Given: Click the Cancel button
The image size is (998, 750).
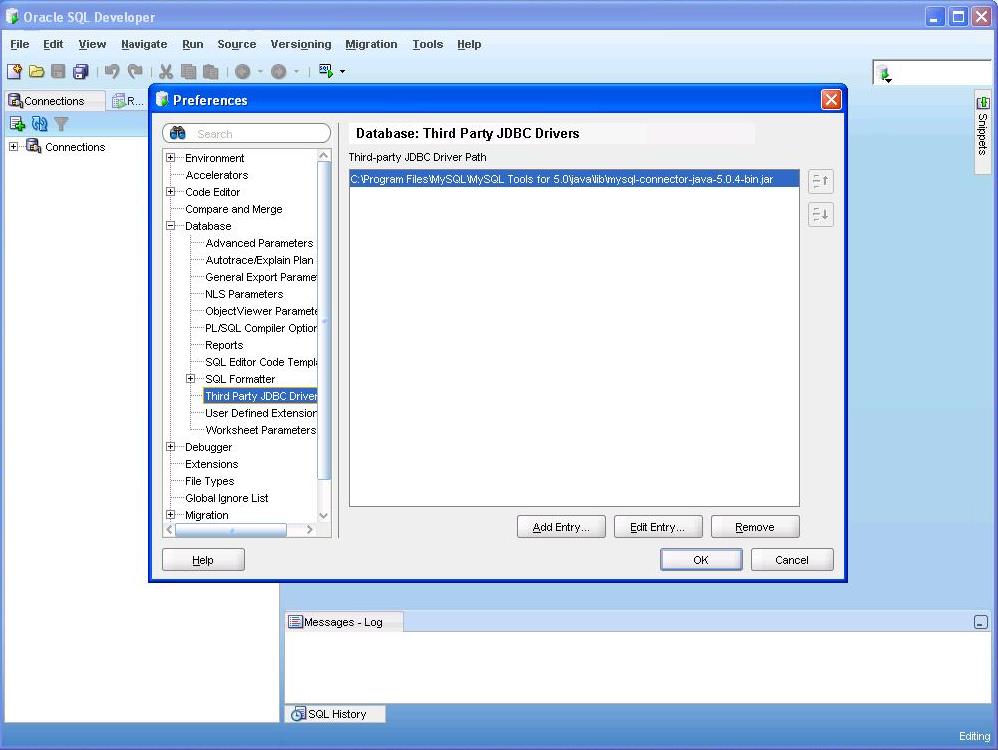Looking at the screenshot, I should click(x=792, y=560).
